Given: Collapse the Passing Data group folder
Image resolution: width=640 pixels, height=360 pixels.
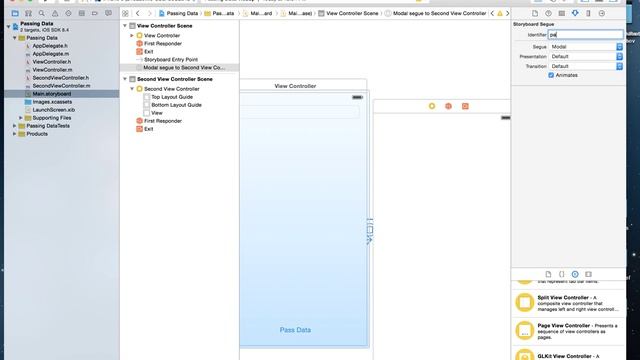Looking at the screenshot, I should pos(15,38).
